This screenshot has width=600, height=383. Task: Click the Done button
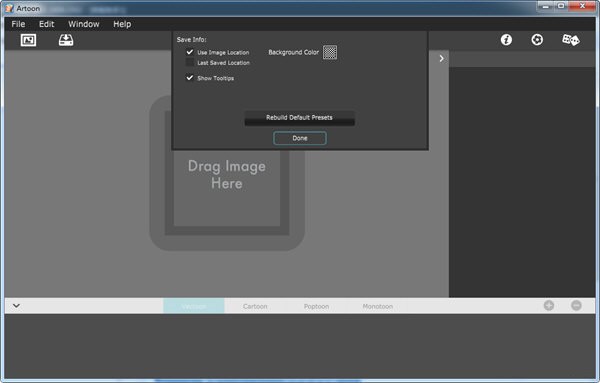[x=300, y=138]
